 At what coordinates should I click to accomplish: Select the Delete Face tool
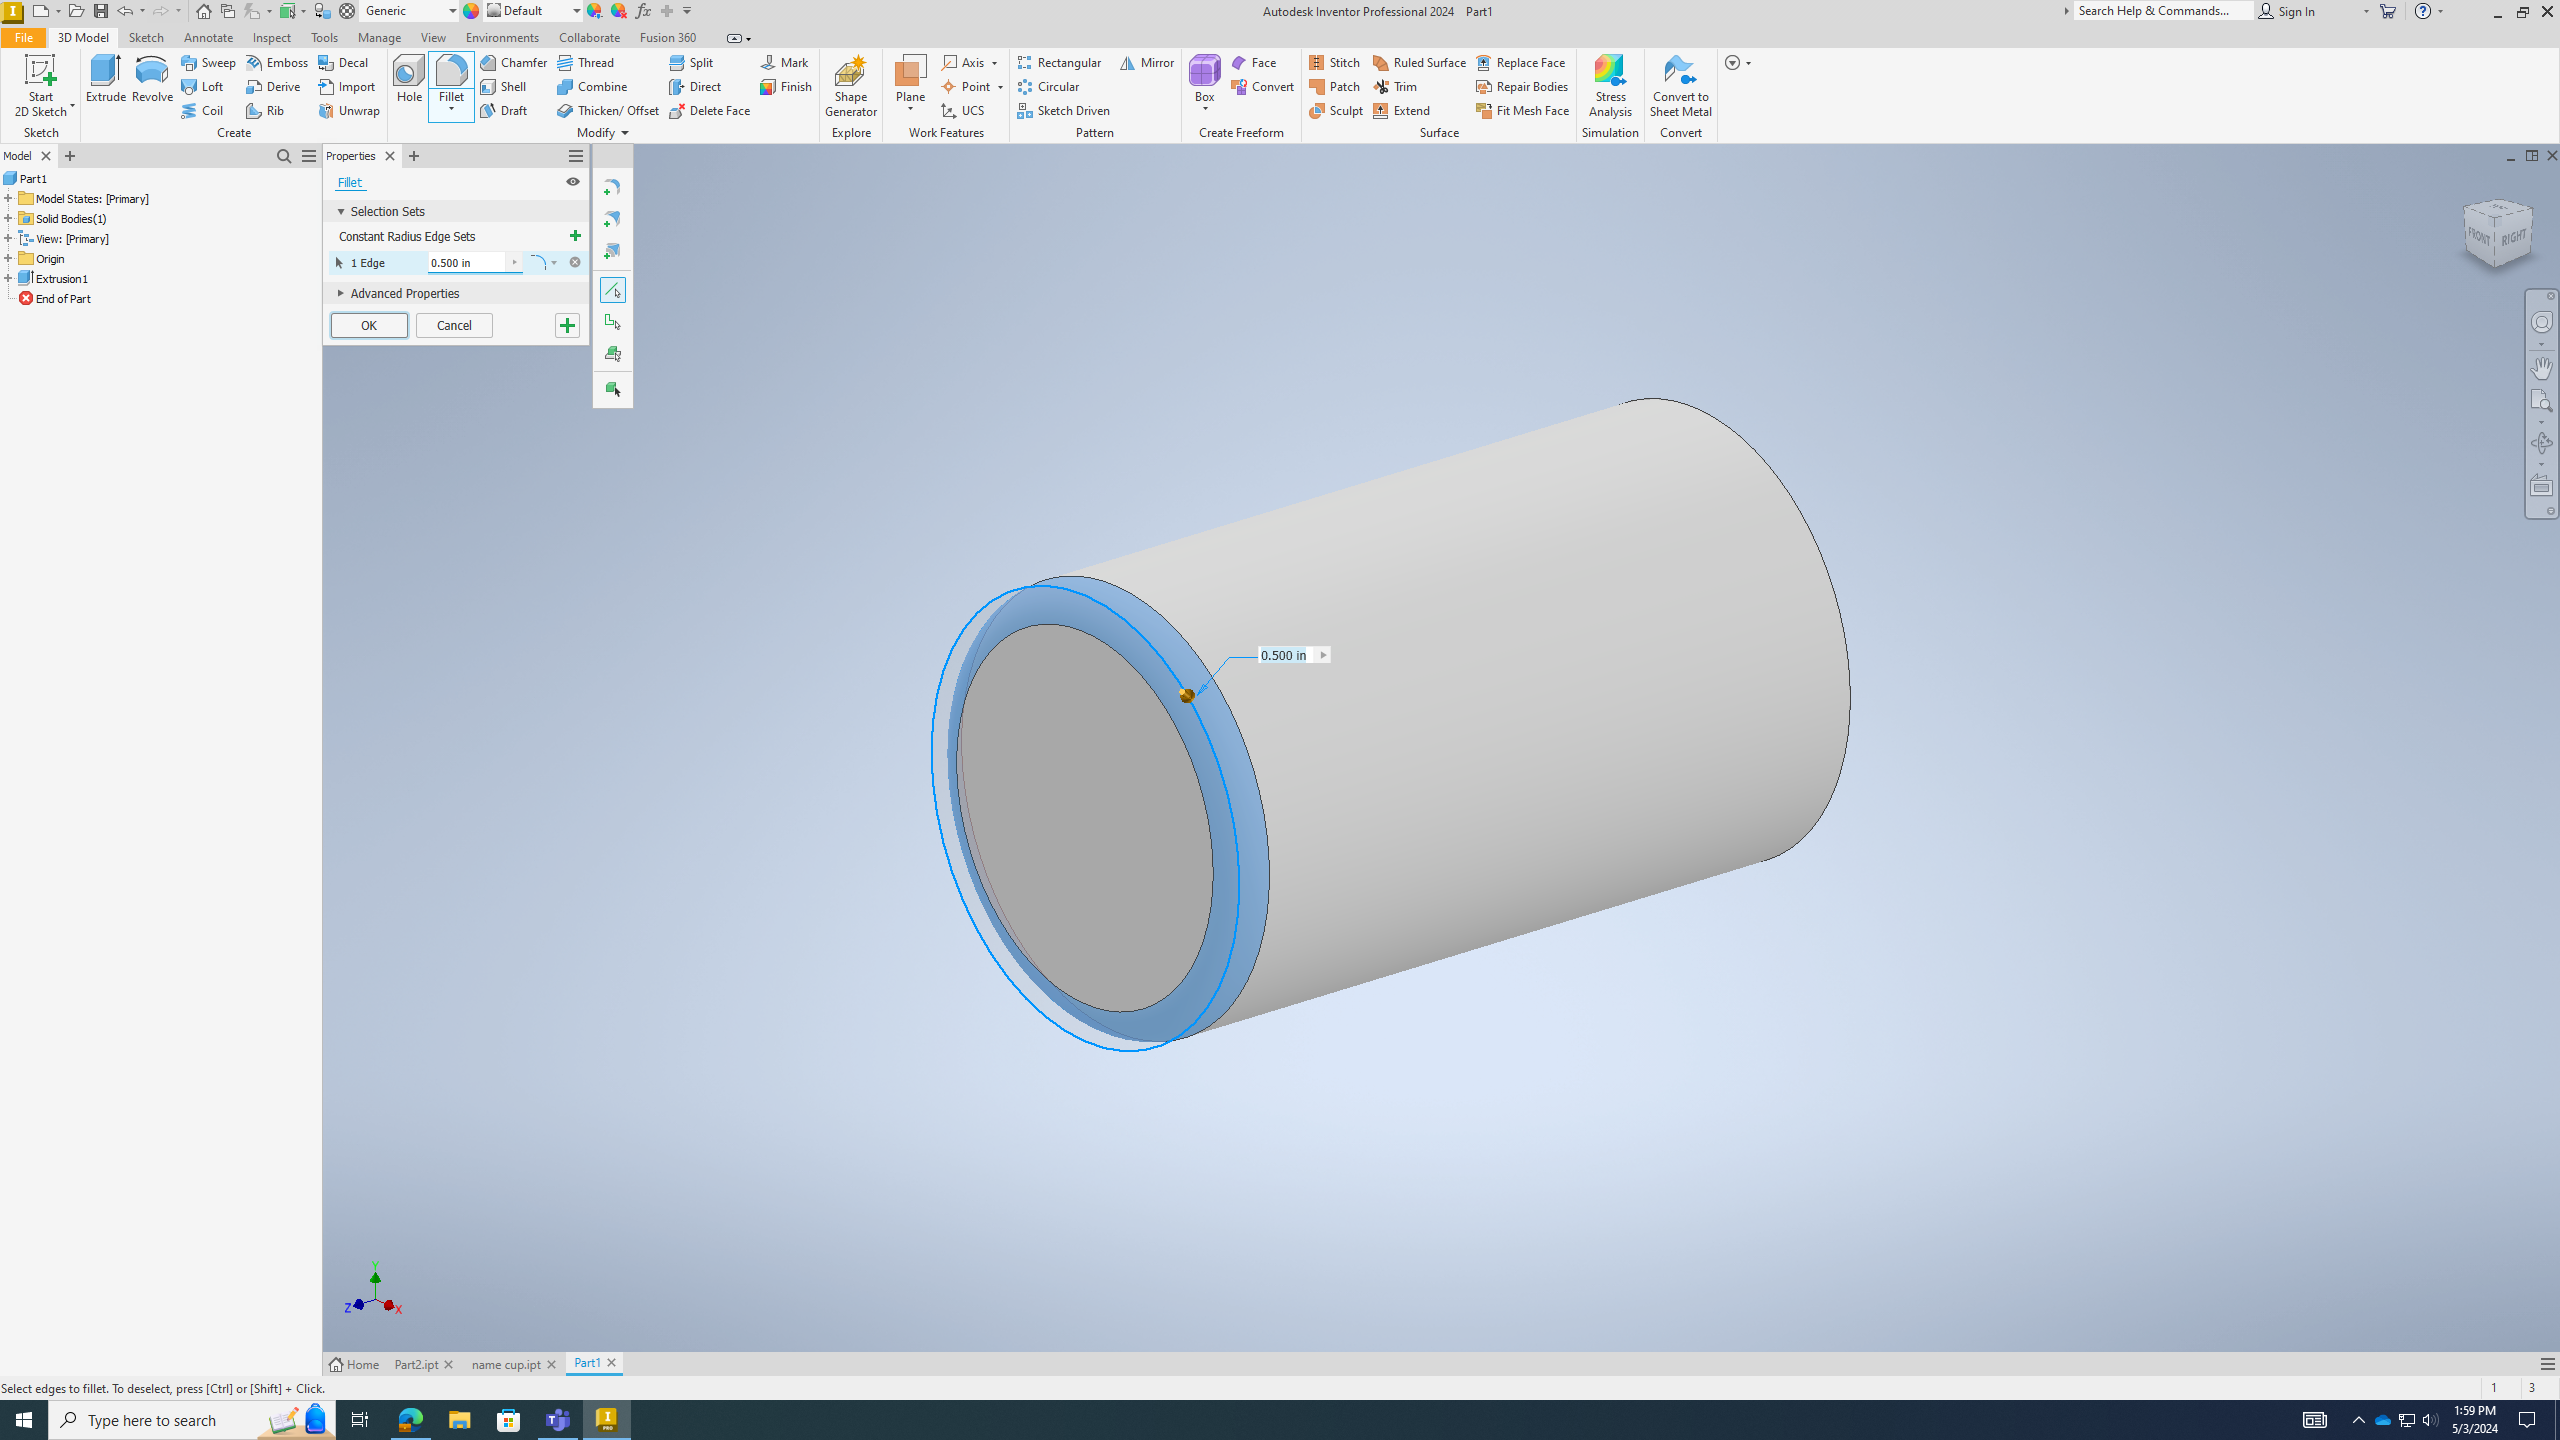pyautogui.click(x=710, y=110)
